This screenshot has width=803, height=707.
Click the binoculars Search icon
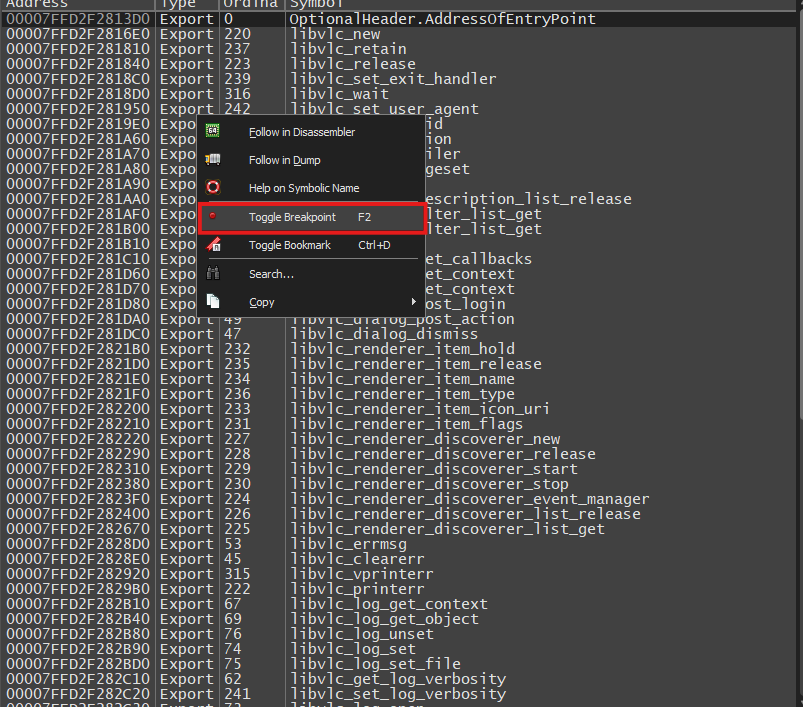[213, 273]
